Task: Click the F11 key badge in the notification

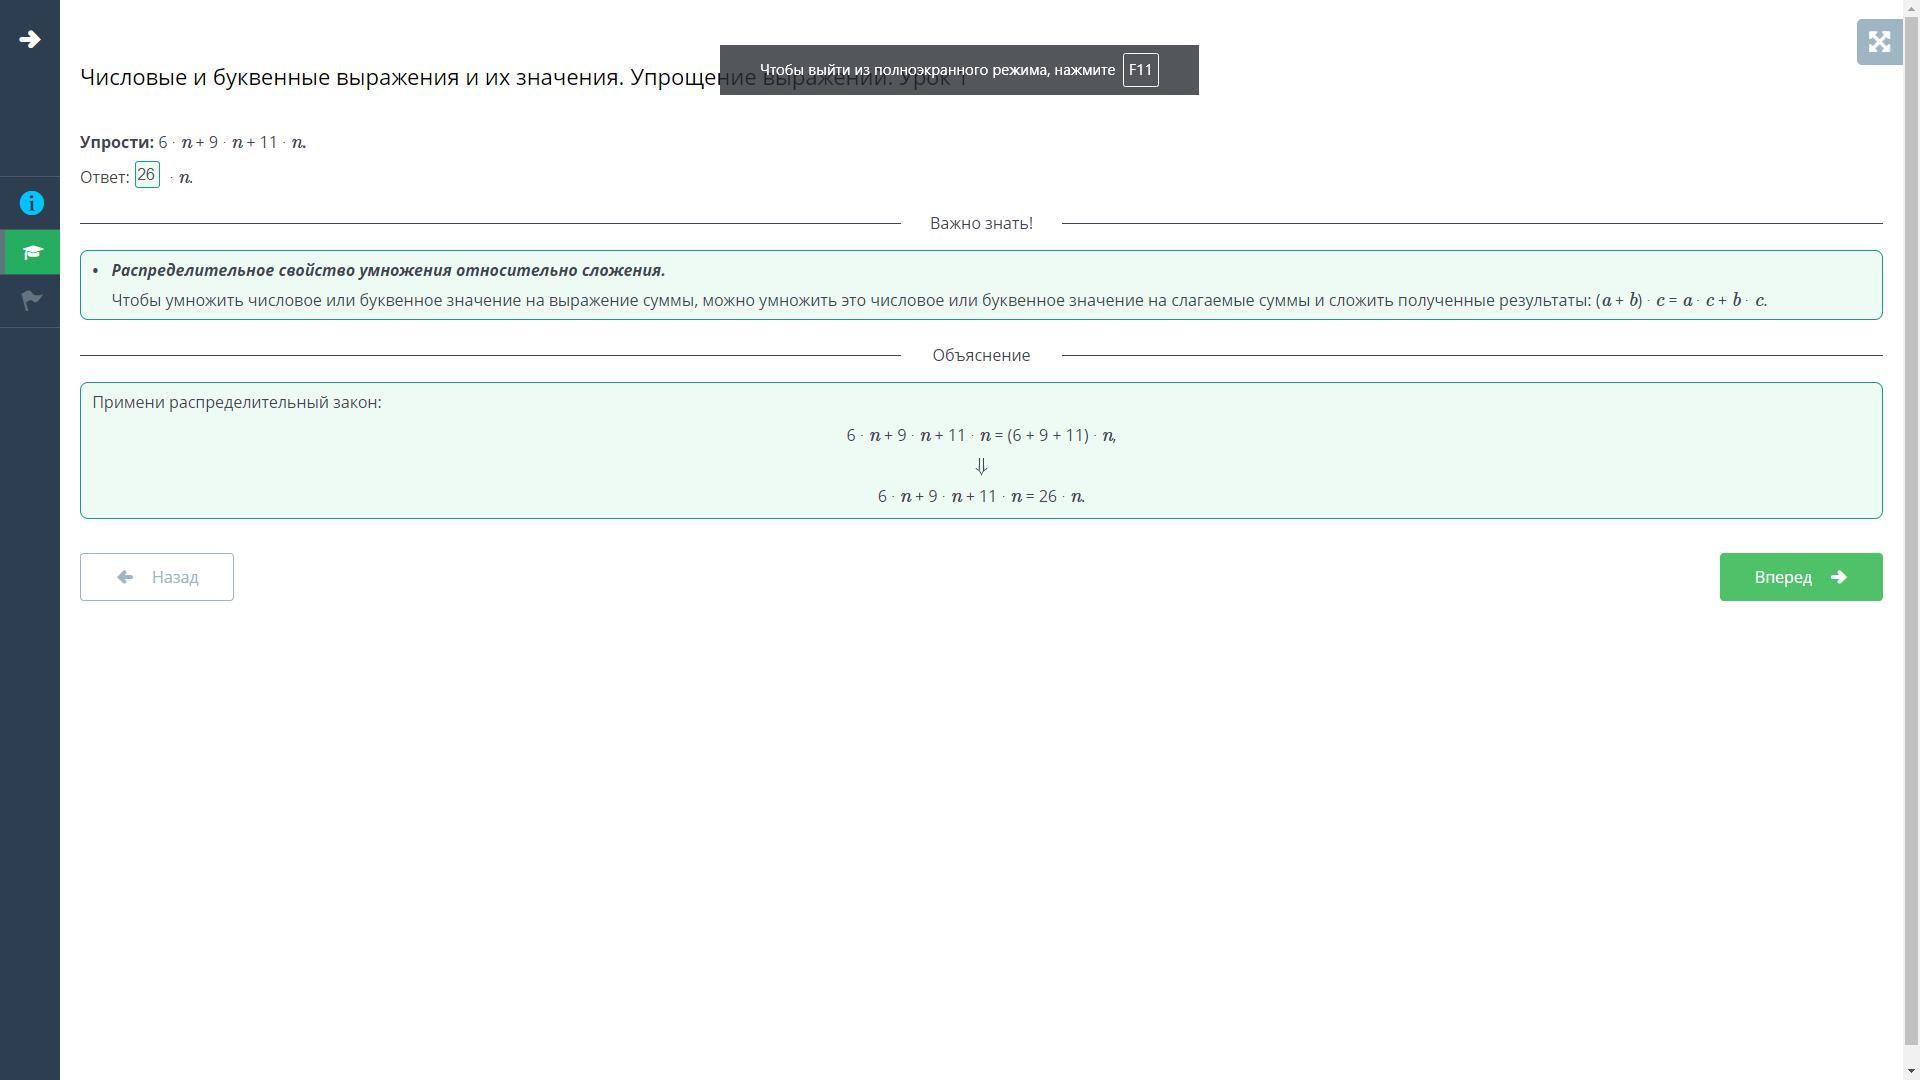Action: click(x=1140, y=70)
